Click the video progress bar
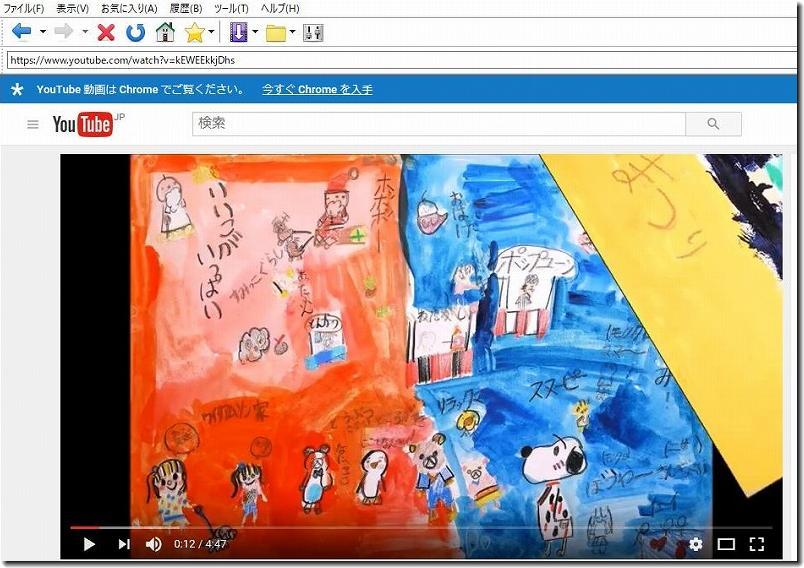 click(x=421, y=527)
